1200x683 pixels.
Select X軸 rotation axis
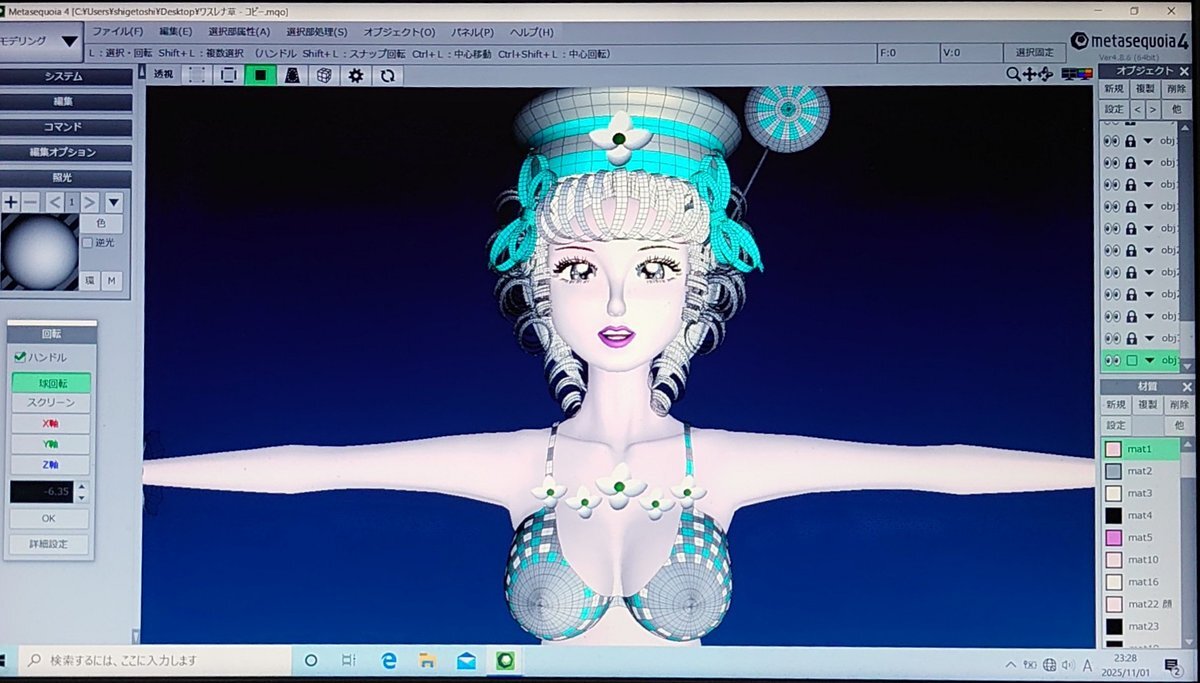[x=50, y=424]
